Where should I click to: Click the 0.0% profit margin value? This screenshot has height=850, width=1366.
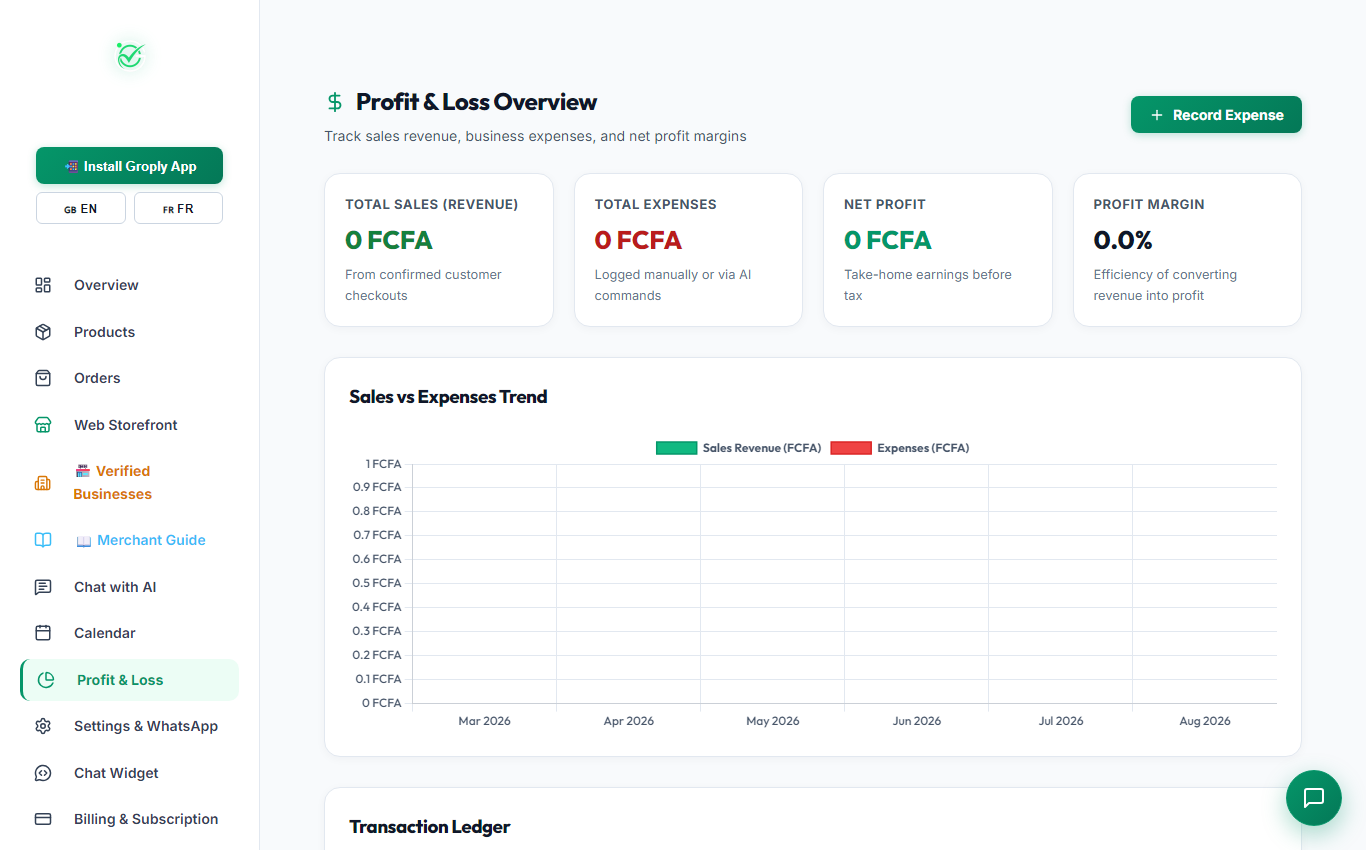1123,240
